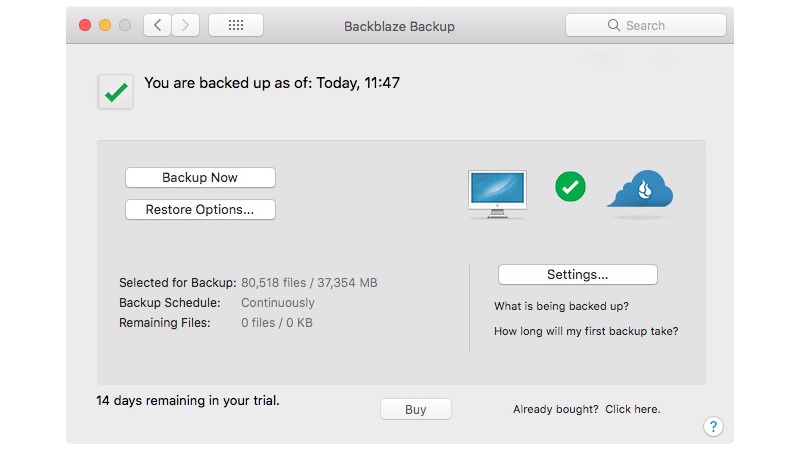Open 'How long will my first backup take?'
This screenshot has height=450, width=800.
(x=586, y=331)
